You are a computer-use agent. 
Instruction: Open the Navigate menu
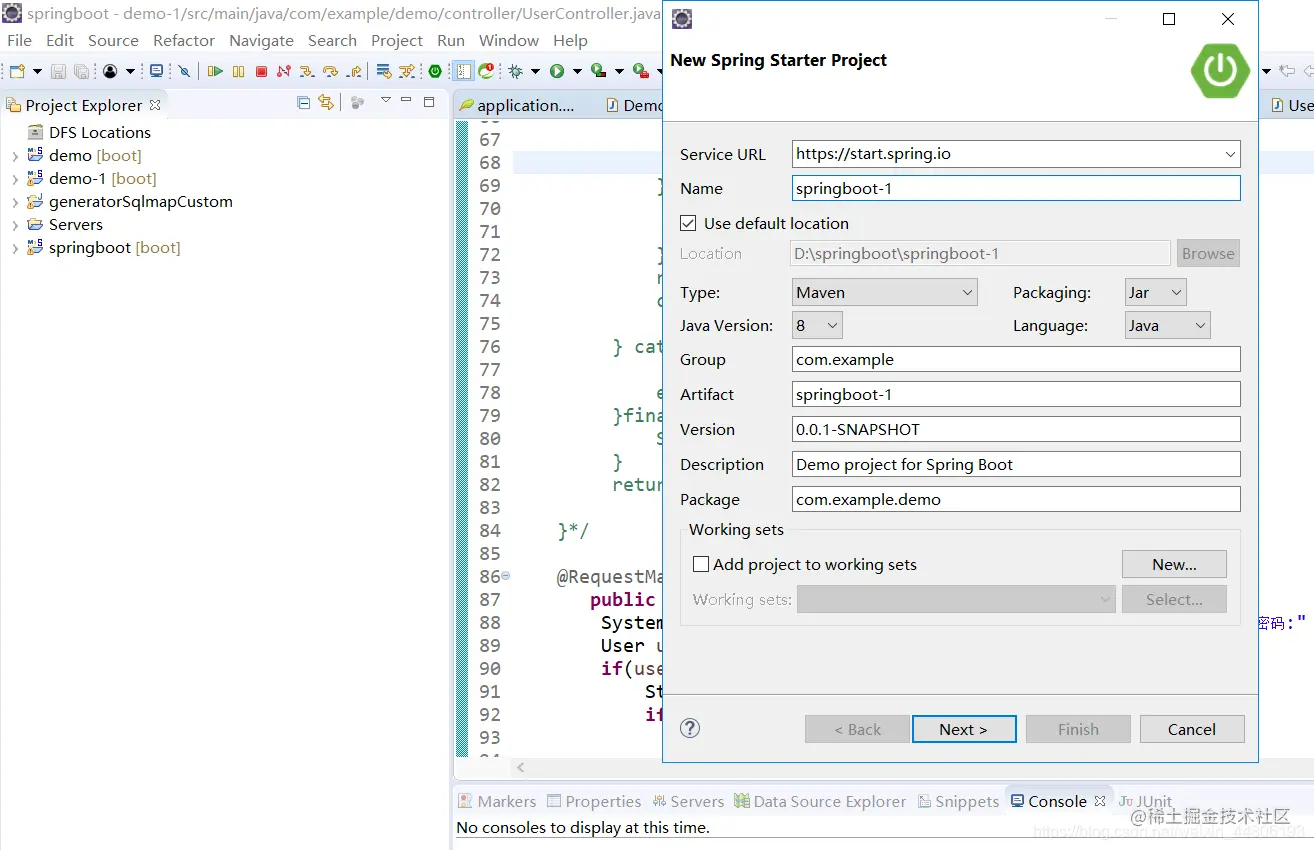coord(261,40)
